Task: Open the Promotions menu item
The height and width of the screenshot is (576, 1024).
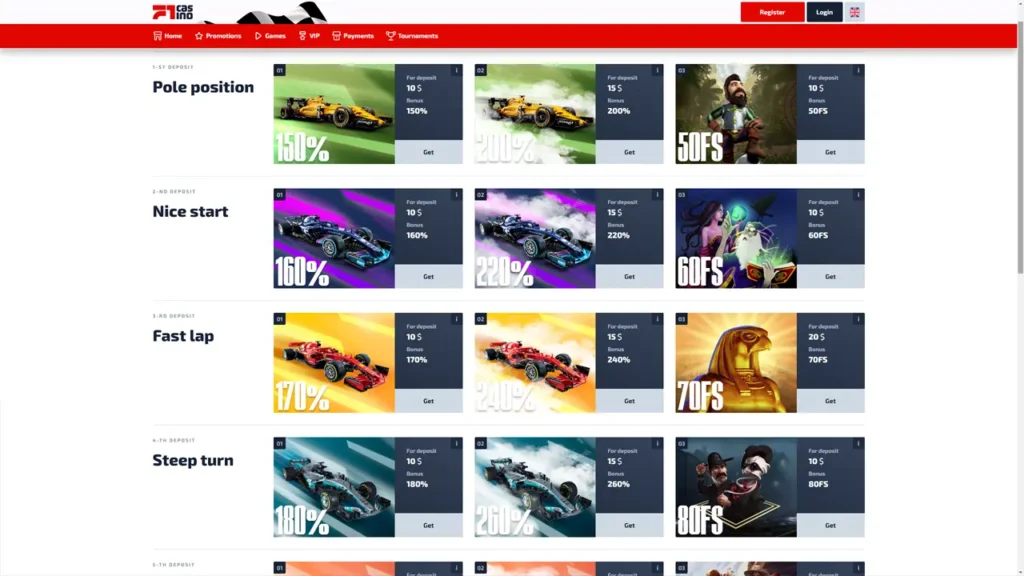Action: pyautogui.click(x=218, y=36)
